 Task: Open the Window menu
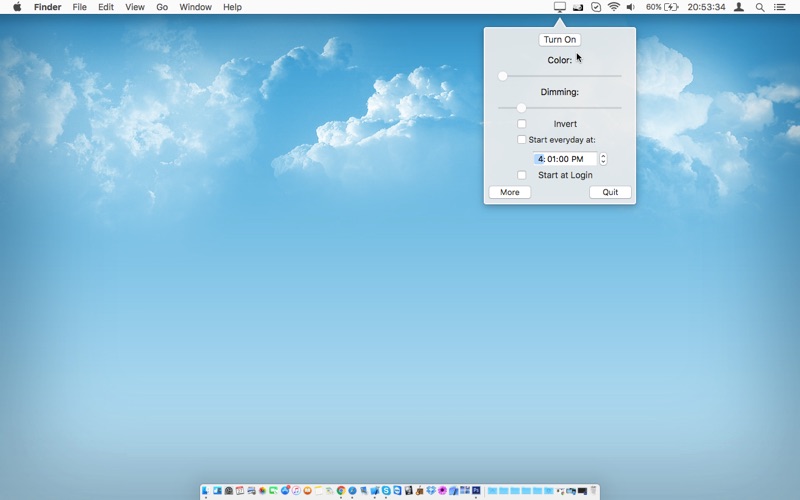click(x=195, y=7)
